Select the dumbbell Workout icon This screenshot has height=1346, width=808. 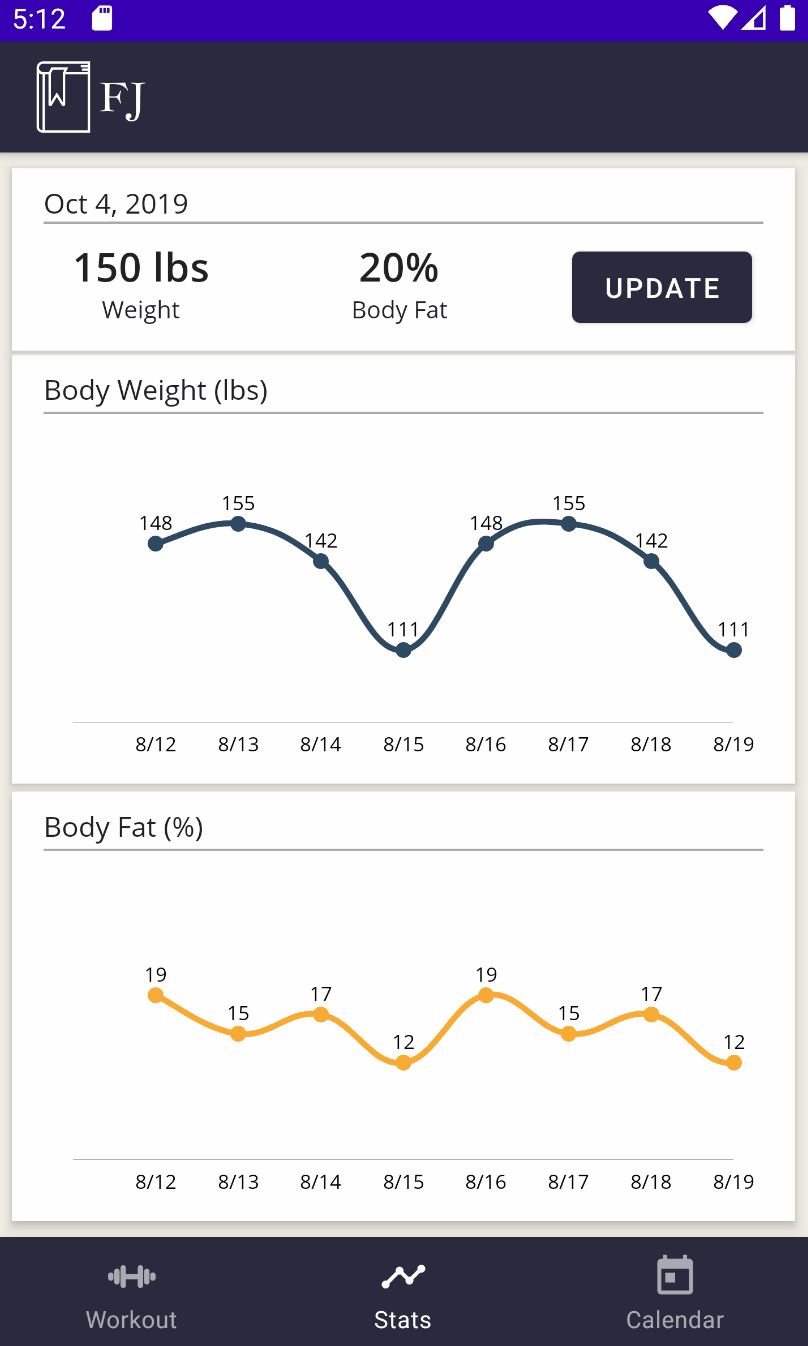[x=130, y=1277]
